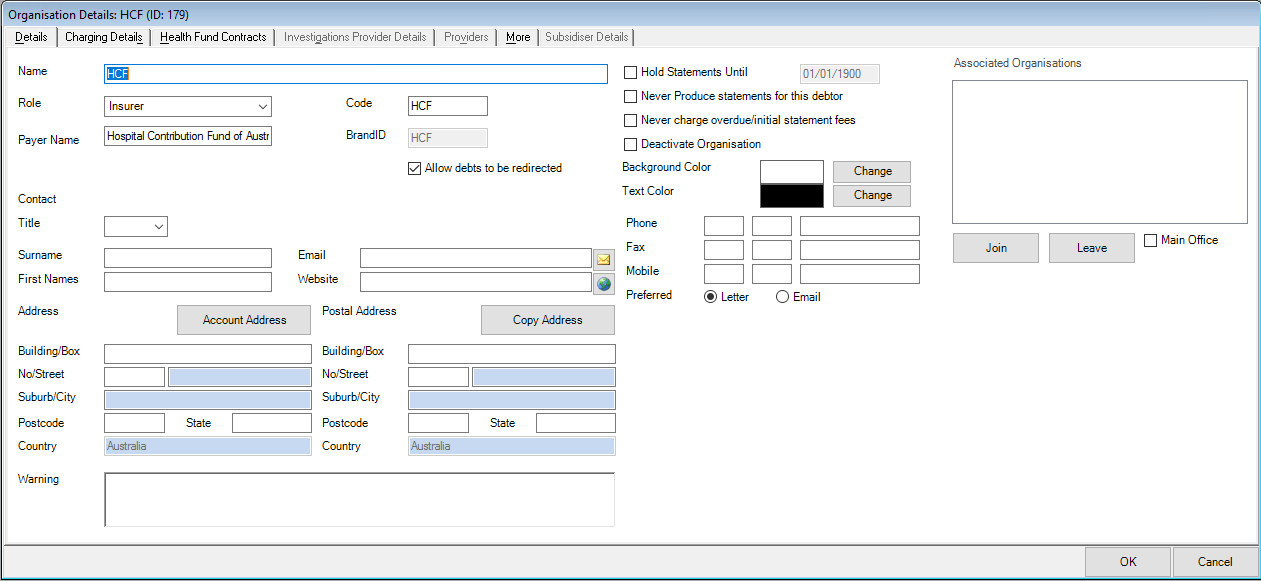Click the Copy Address button
This screenshot has width=1261, height=581.
click(x=548, y=320)
